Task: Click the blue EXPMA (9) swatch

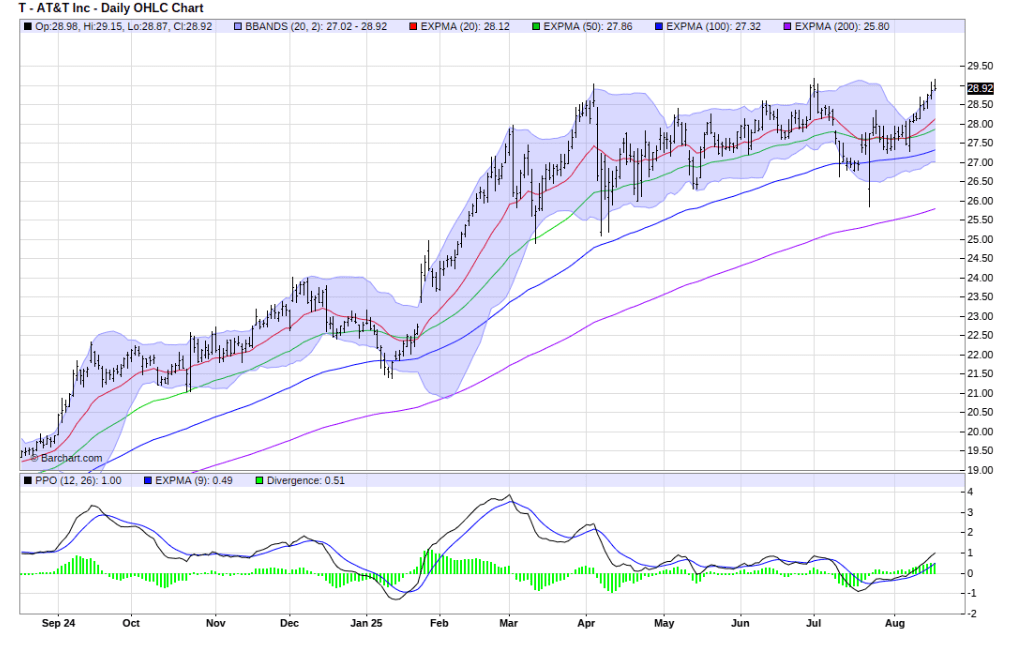Action: pyautogui.click(x=148, y=481)
